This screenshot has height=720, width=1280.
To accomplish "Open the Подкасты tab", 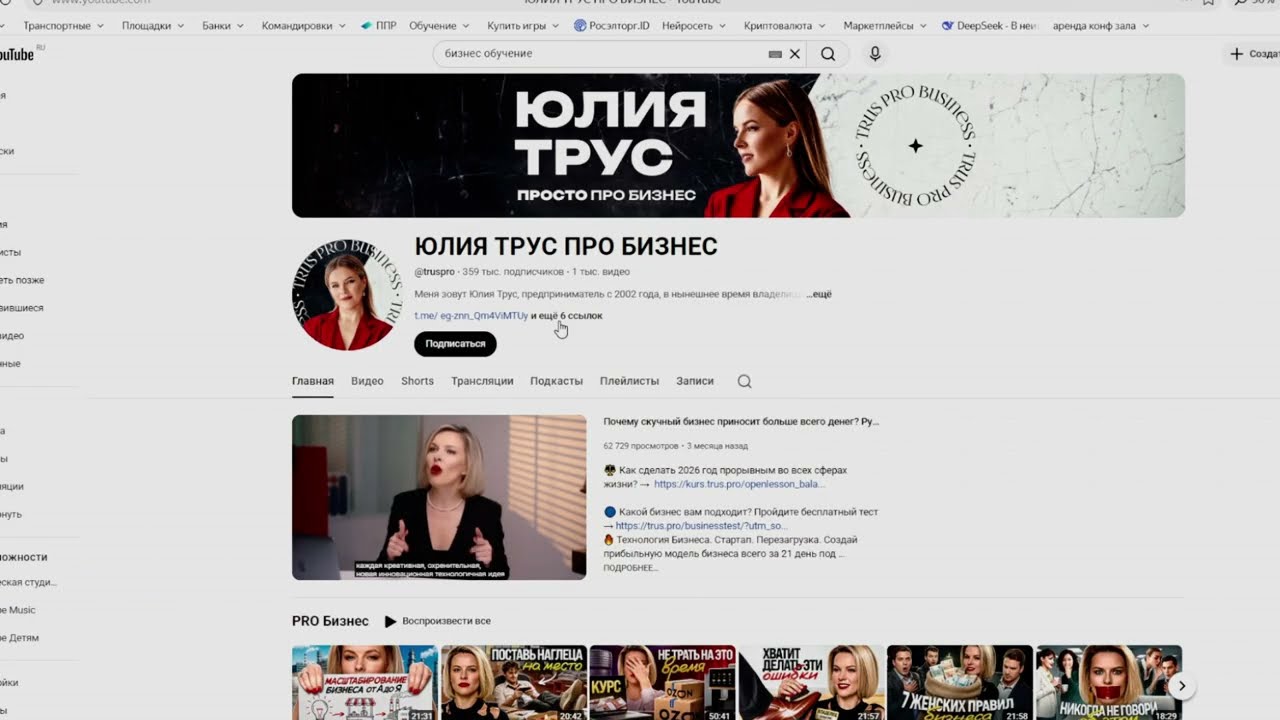I will [x=556, y=381].
